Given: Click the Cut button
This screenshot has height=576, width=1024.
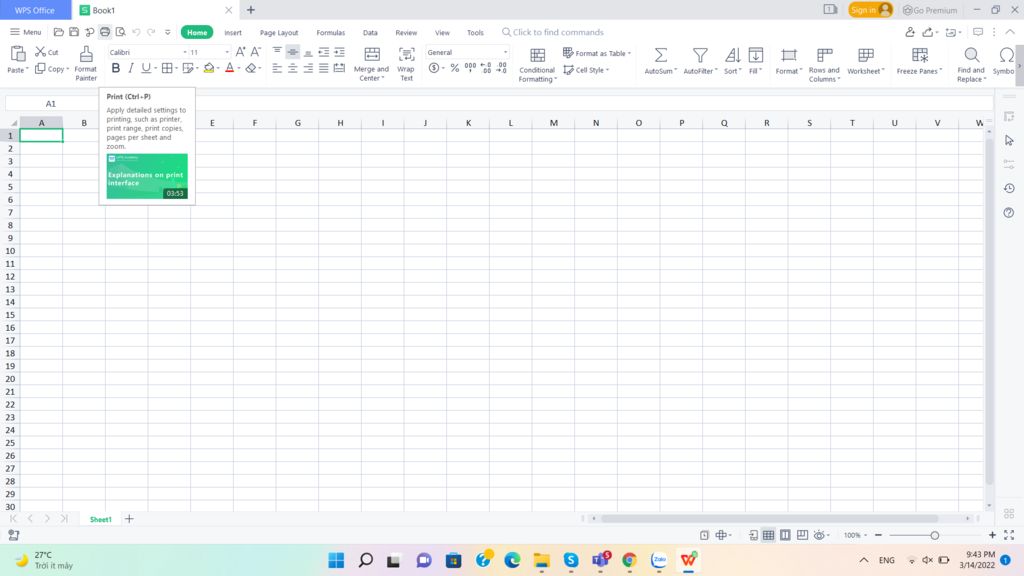Looking at the screenshot, I should [x=47, y=52].
